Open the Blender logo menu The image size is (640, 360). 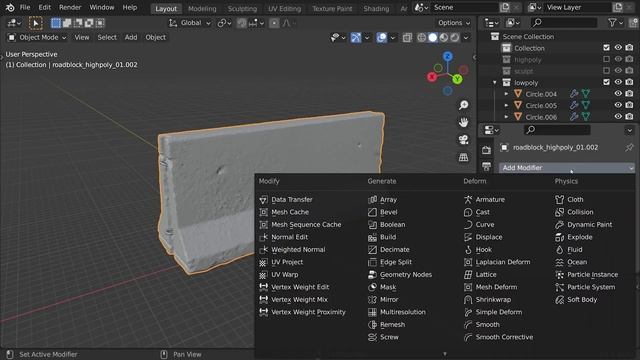(x=10, y=7)
